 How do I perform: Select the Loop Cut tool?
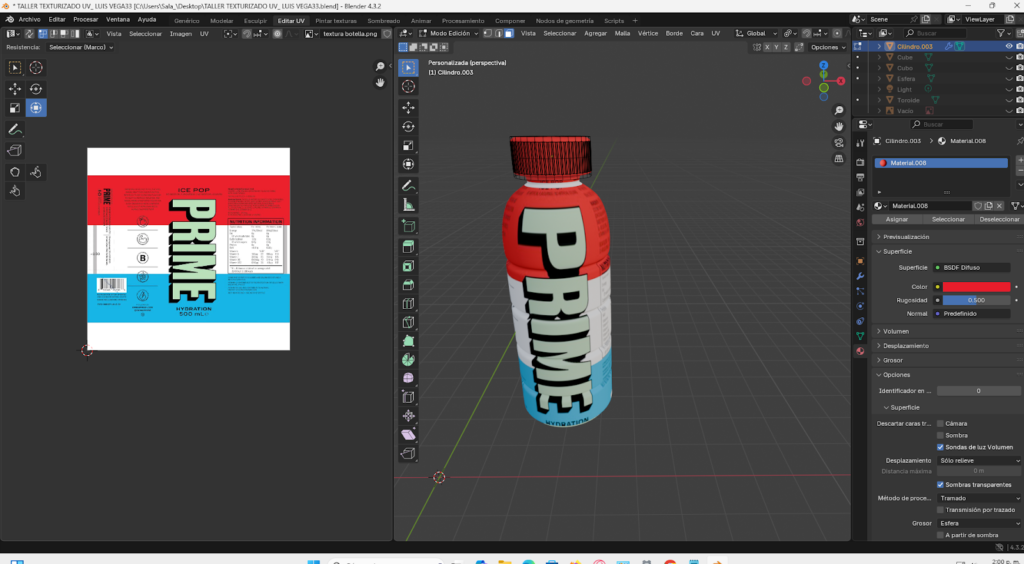pyautogui.click(x=408, y=304)
